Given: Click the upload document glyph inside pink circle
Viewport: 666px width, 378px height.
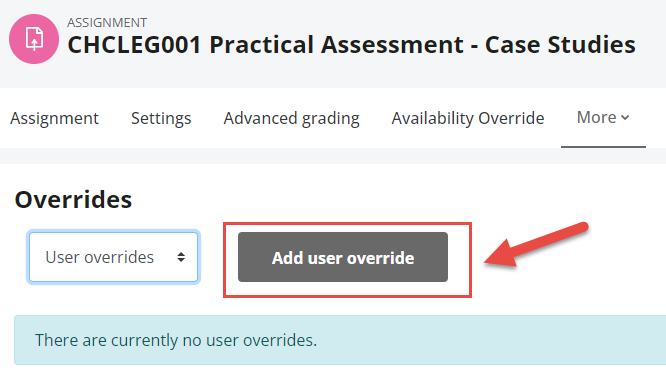Looking at the screenshot, I should click(x=34, y=39).
